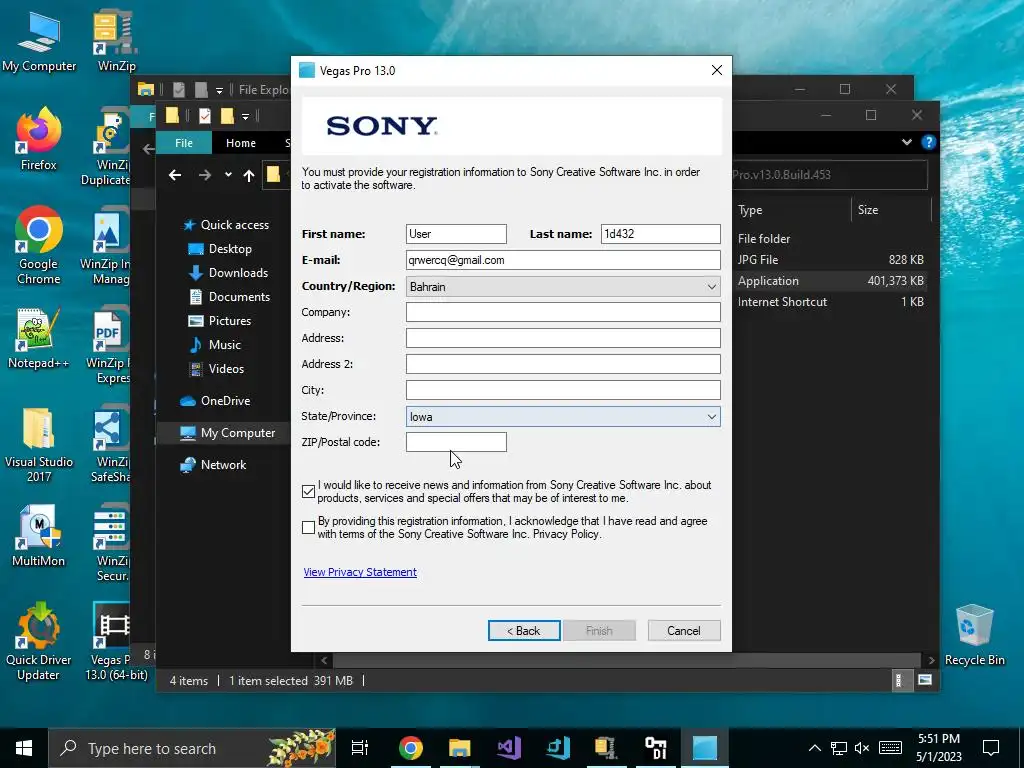Image resolution: width=1024 pixels, height=768 pixels.
Task: Open WinZip Image Manager desktop shortcut
Action: 108,246
